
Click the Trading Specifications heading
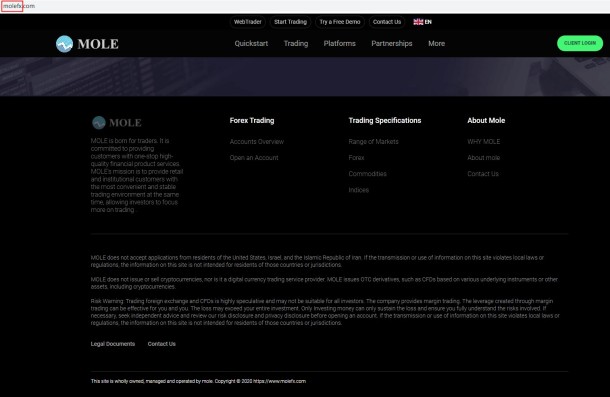(x=385, y=121)
